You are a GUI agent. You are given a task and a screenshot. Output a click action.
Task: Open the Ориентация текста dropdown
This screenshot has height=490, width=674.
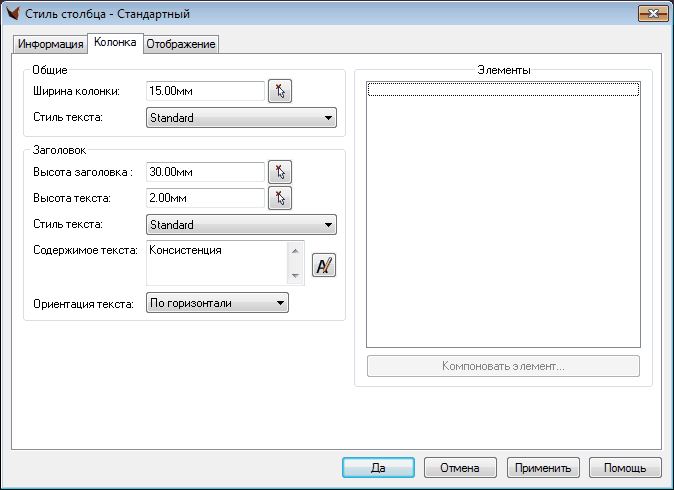coord(217,303)
